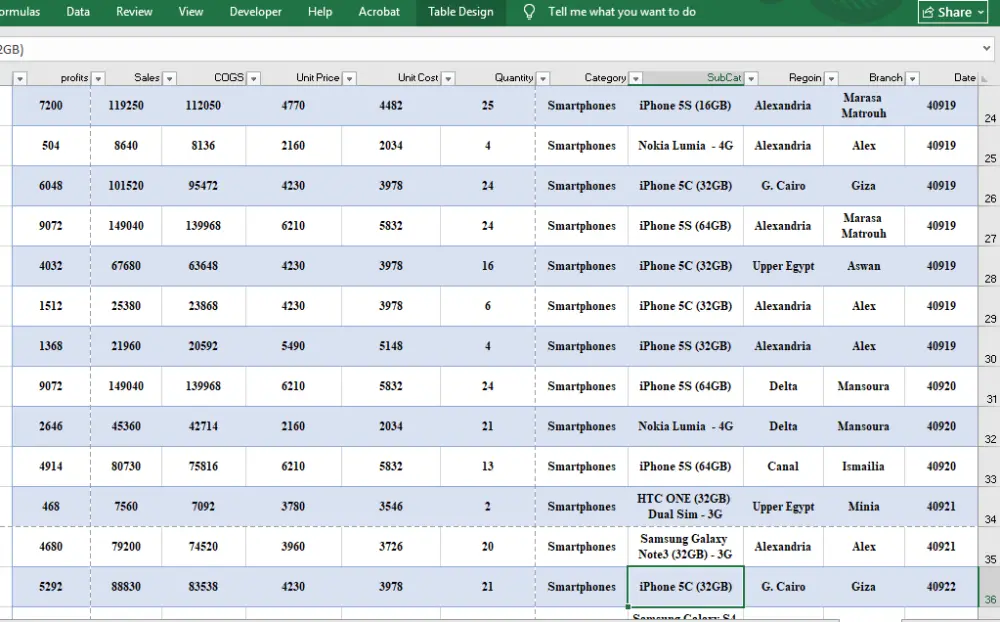Open the profits column filter dropdown
The height and width of the screenshot is (622, 1000).
pos(98,78)
